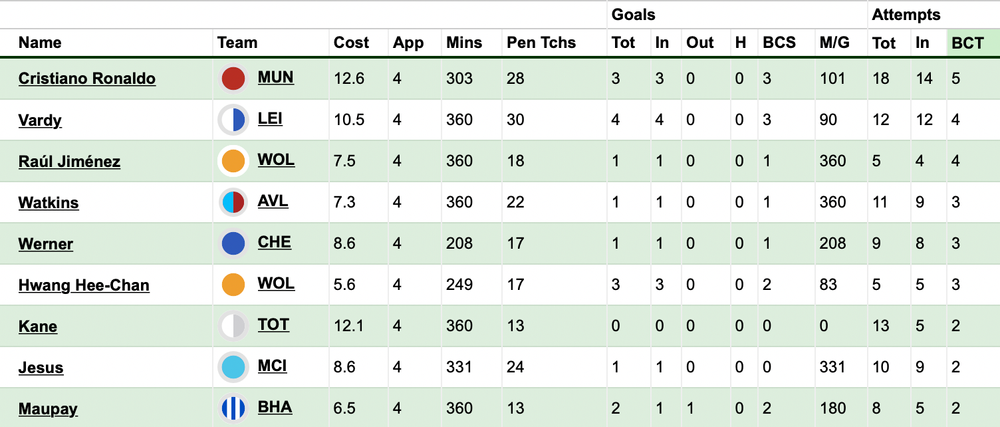Click Raúl Jiménez's orange Wolves badge
The height and width of the screenshot is (427, 1000).
[233, 161]
